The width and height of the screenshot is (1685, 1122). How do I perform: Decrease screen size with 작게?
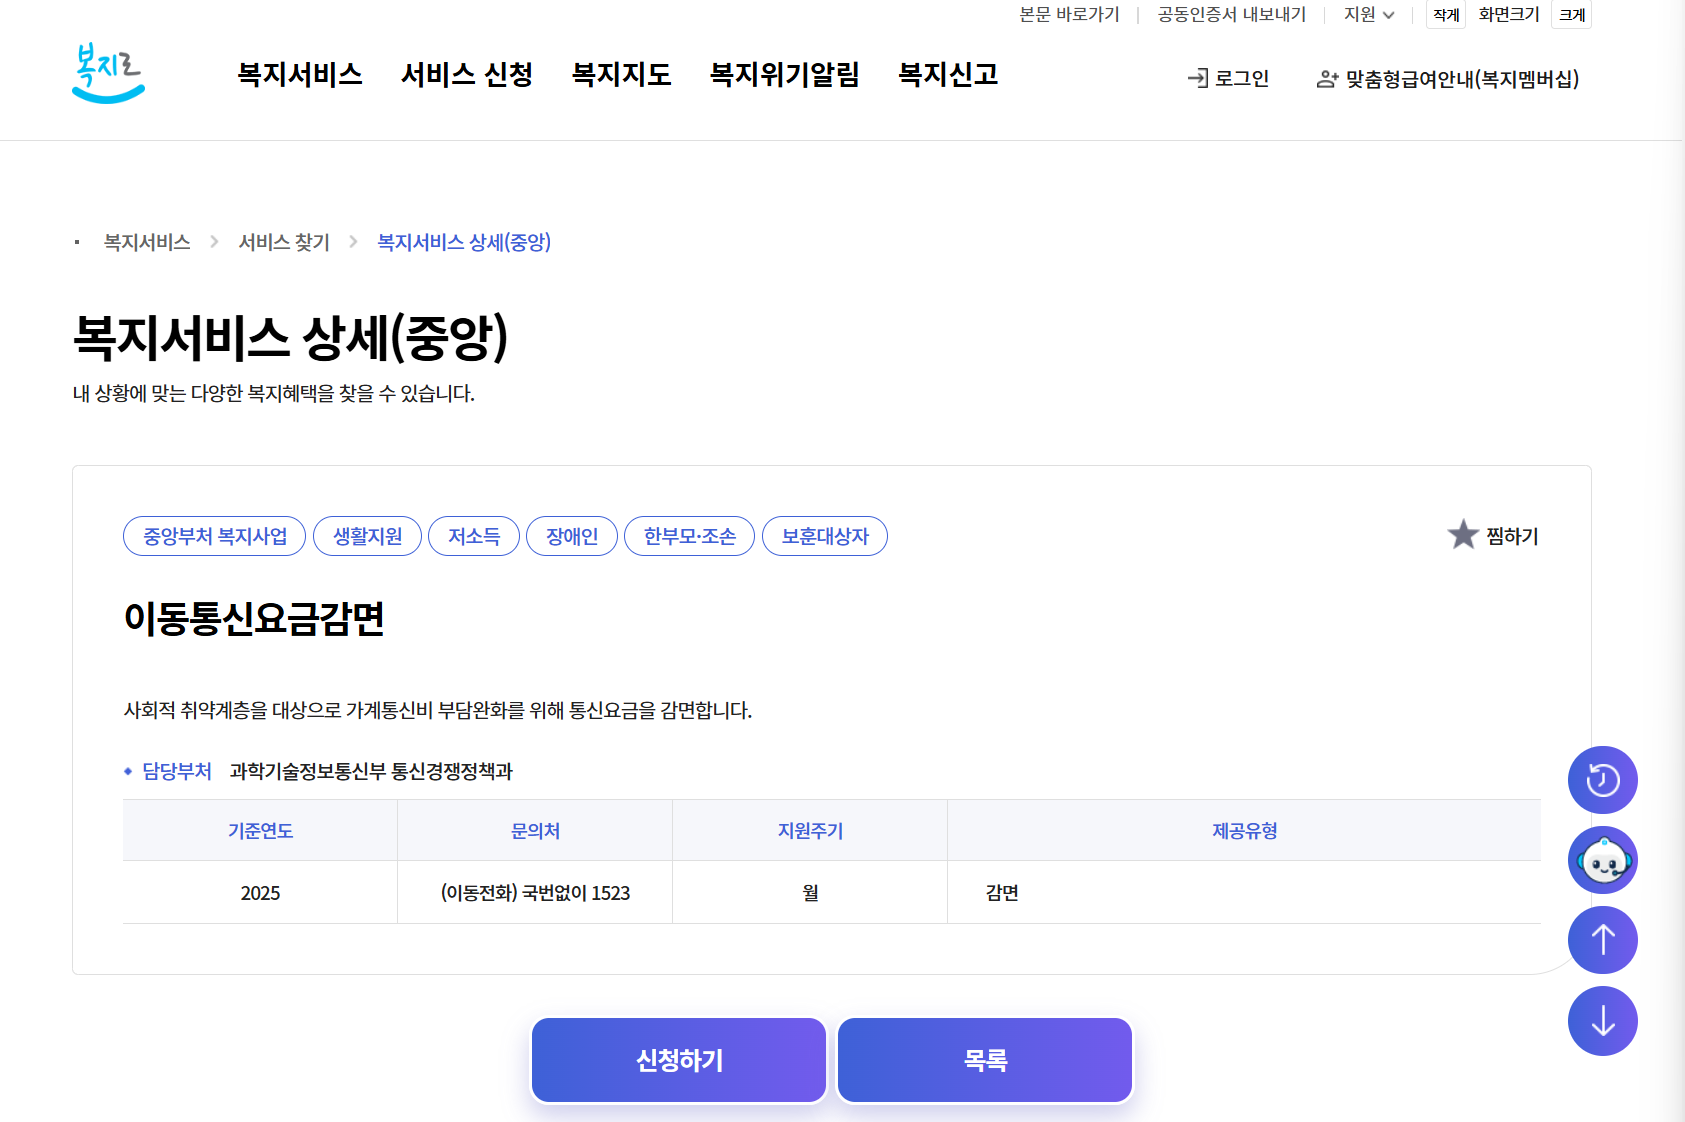[1446, 15]
